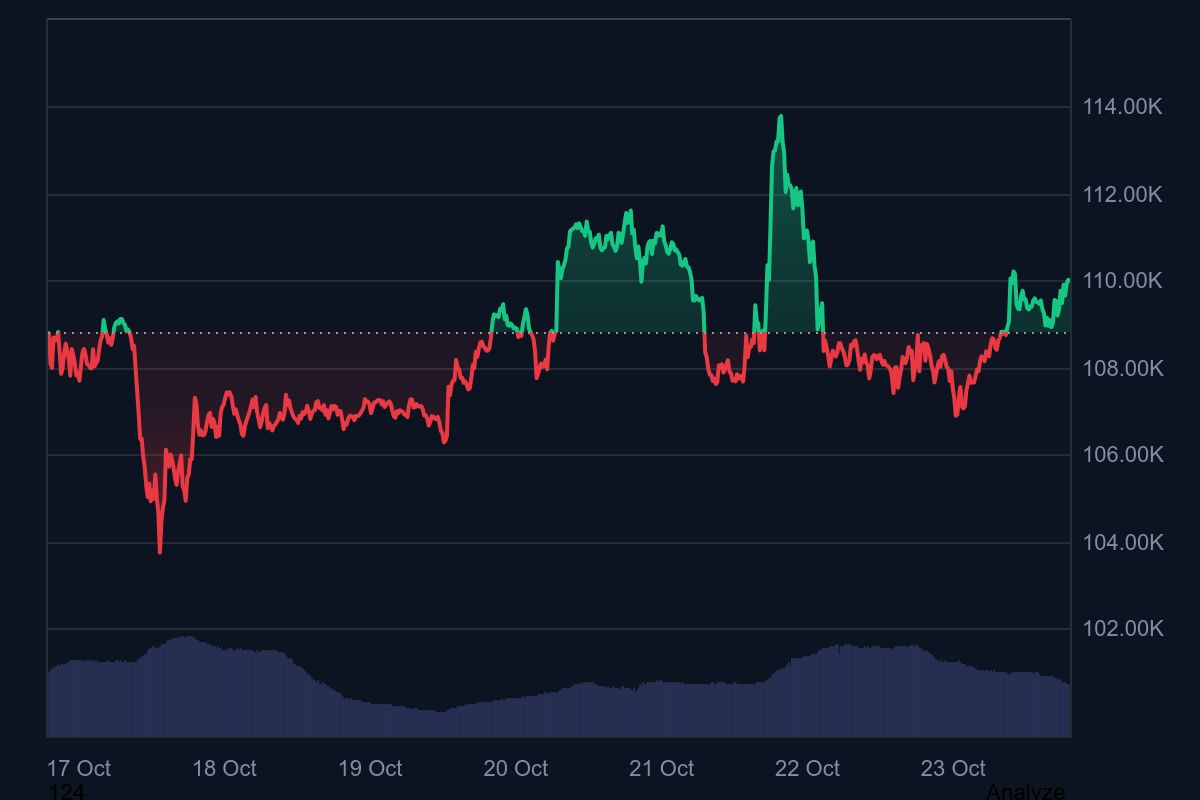Click the 20 Oct axis label
Image resolution: width=1200 pixels, height=800 pixels.
[515, 768]
